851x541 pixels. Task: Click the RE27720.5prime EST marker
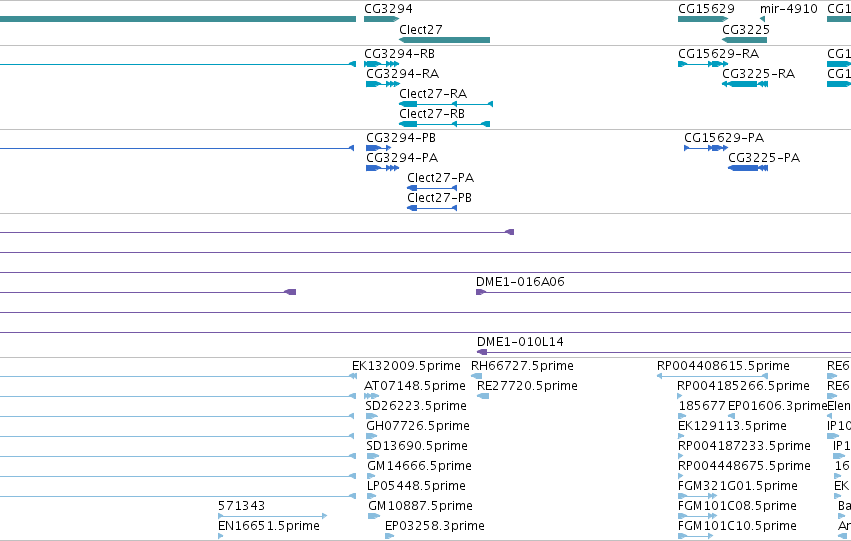tap(483, 396)
